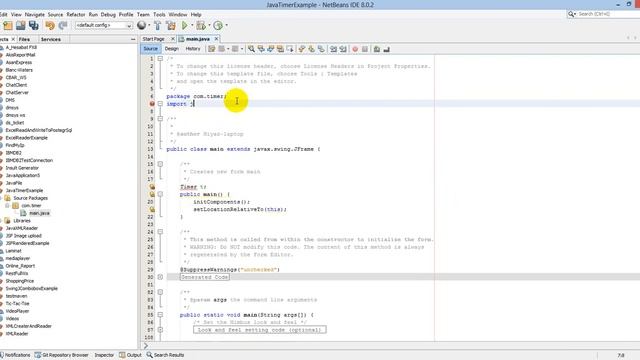Click the warning hint icon beside Timer t line
The height and width of the screenshot is (360, 640).
[152, 187]
